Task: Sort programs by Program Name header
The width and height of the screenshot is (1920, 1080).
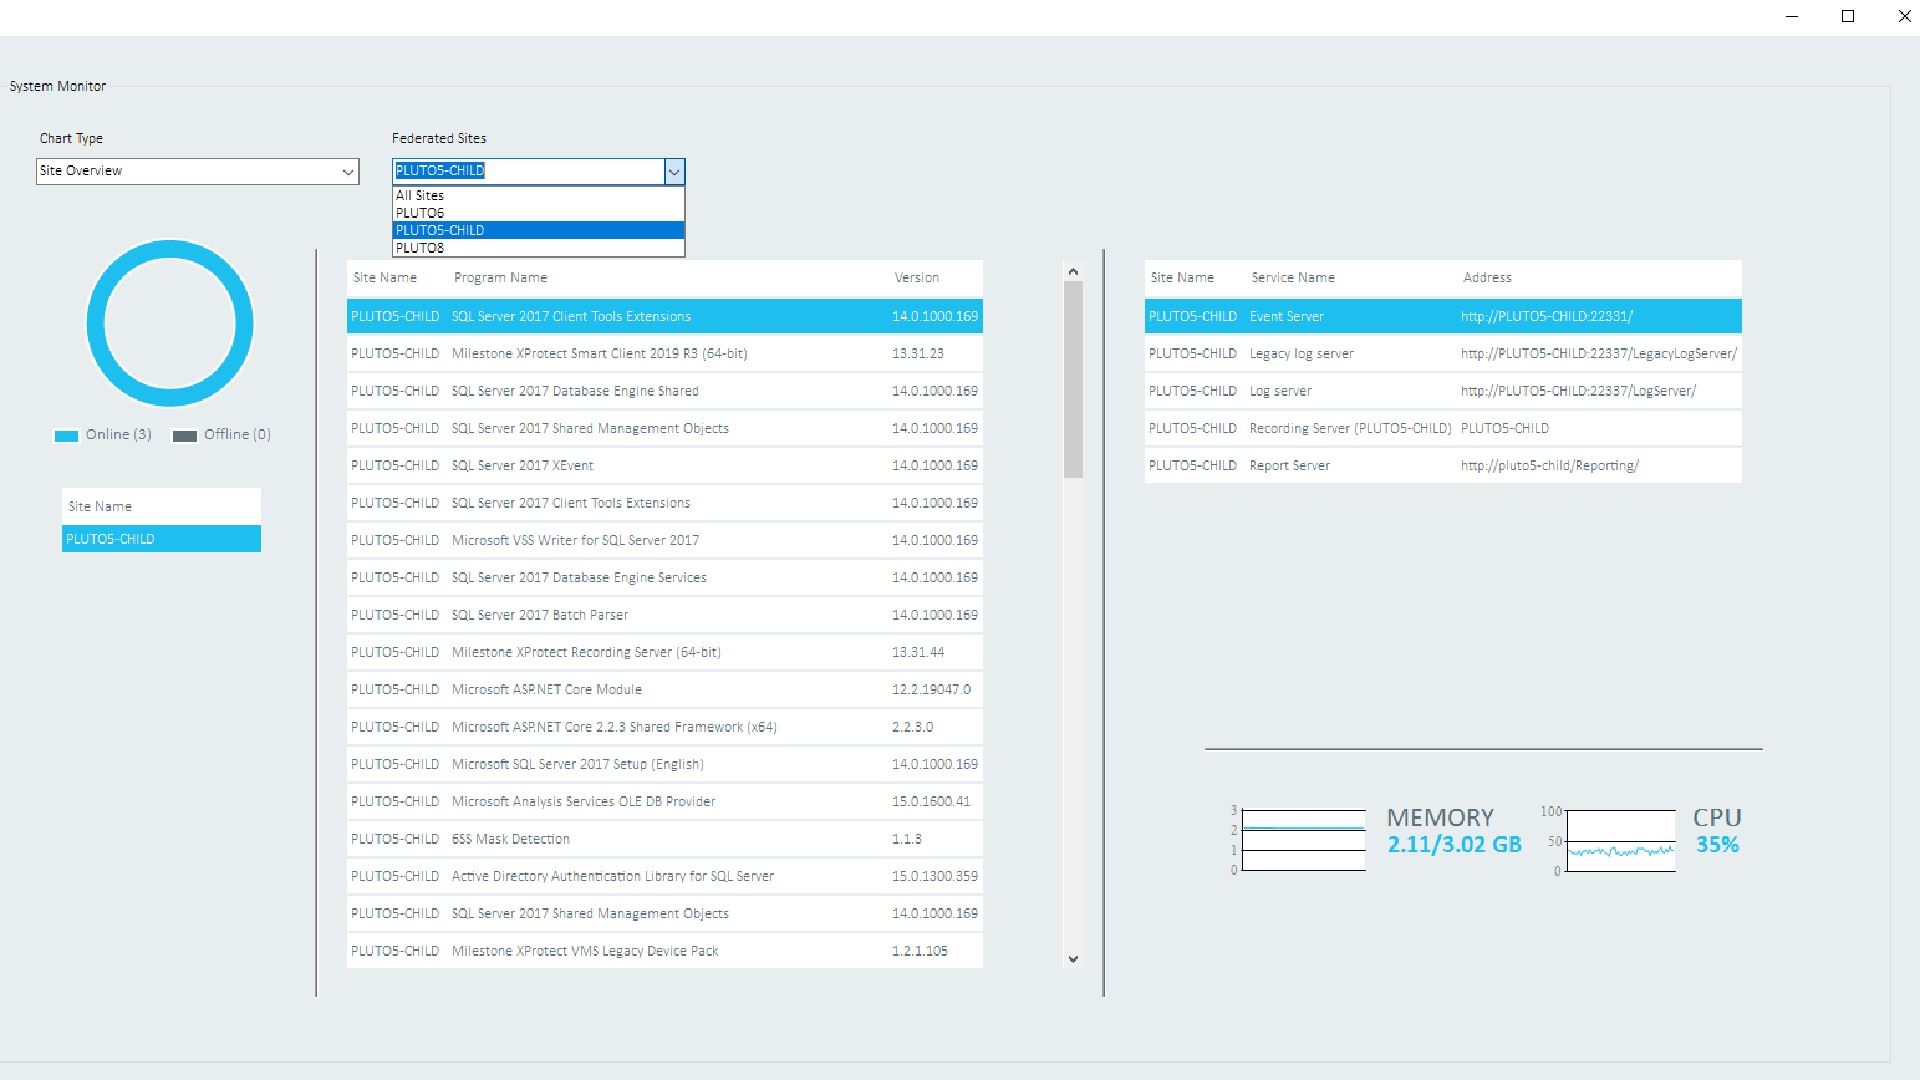Action: click(x=500, y=277)
